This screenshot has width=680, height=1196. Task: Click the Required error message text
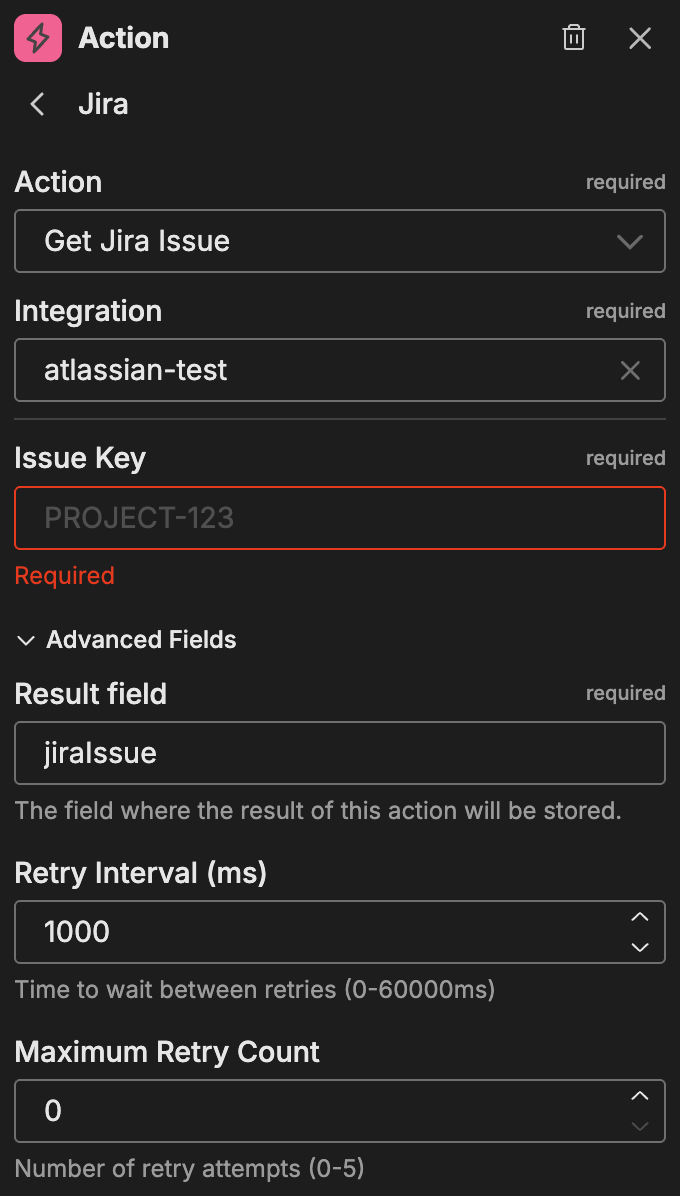click(x=64, y=575)
